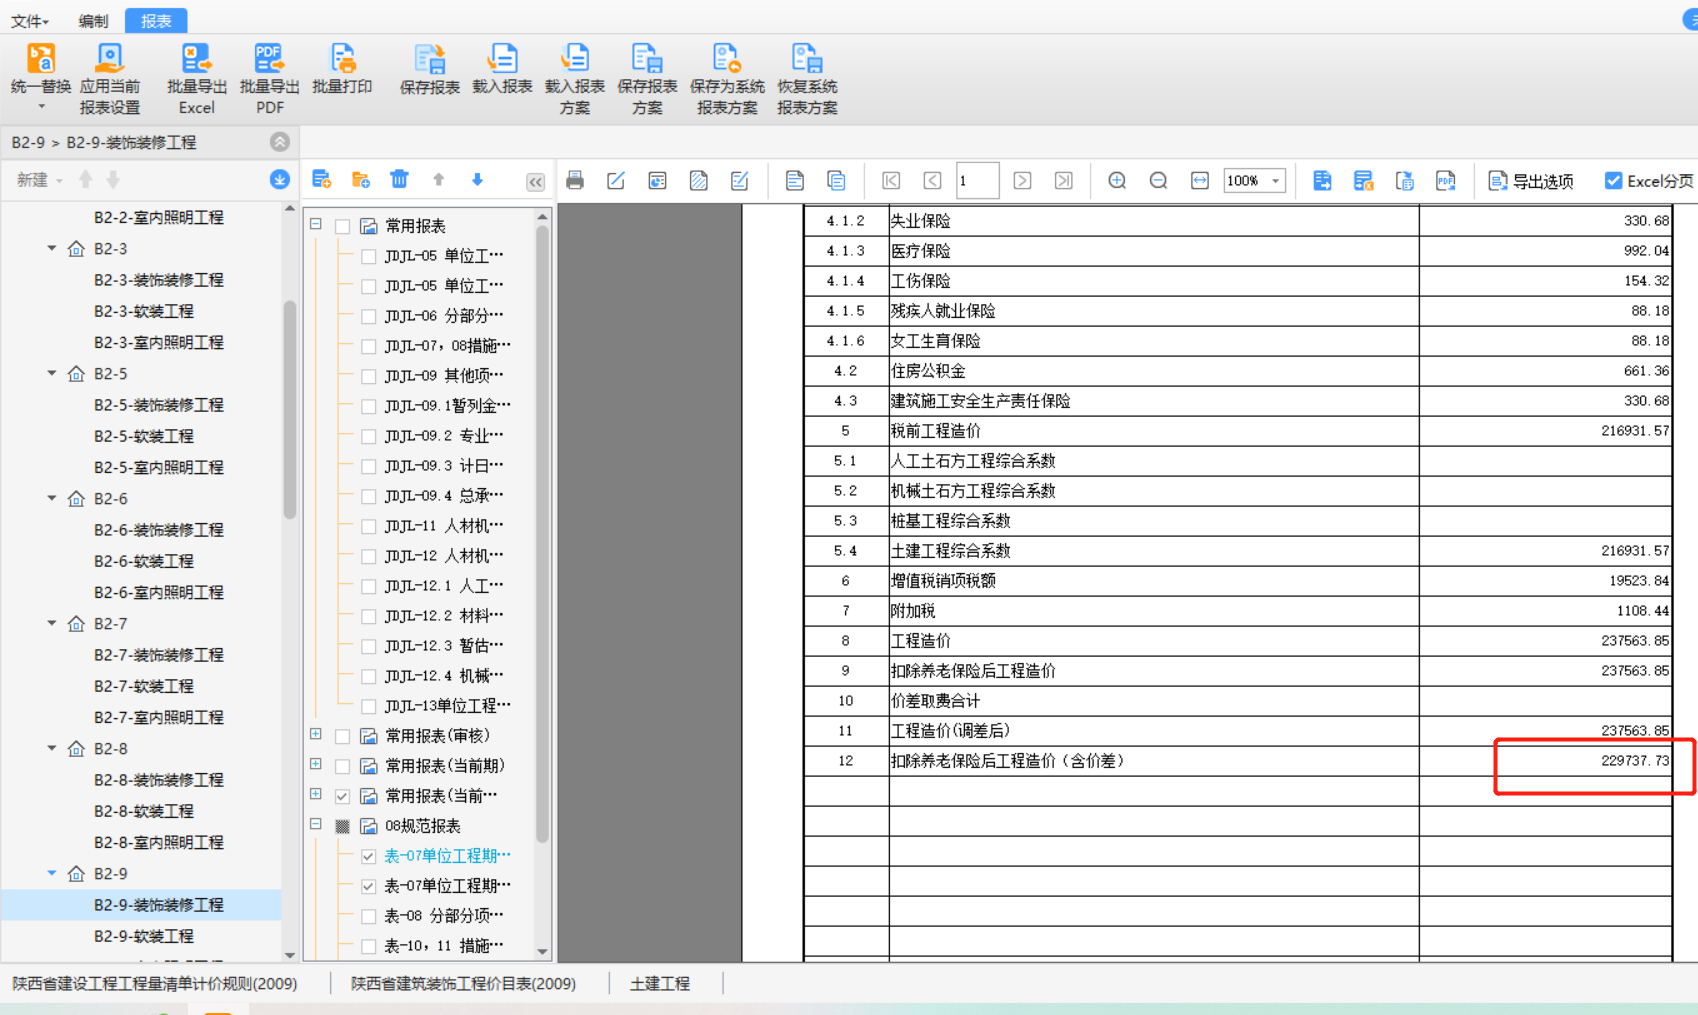Click the blue download arrow in project panel
Image resolution: width=1698 pixels, height=1015 pixels.
pos(280,180)
